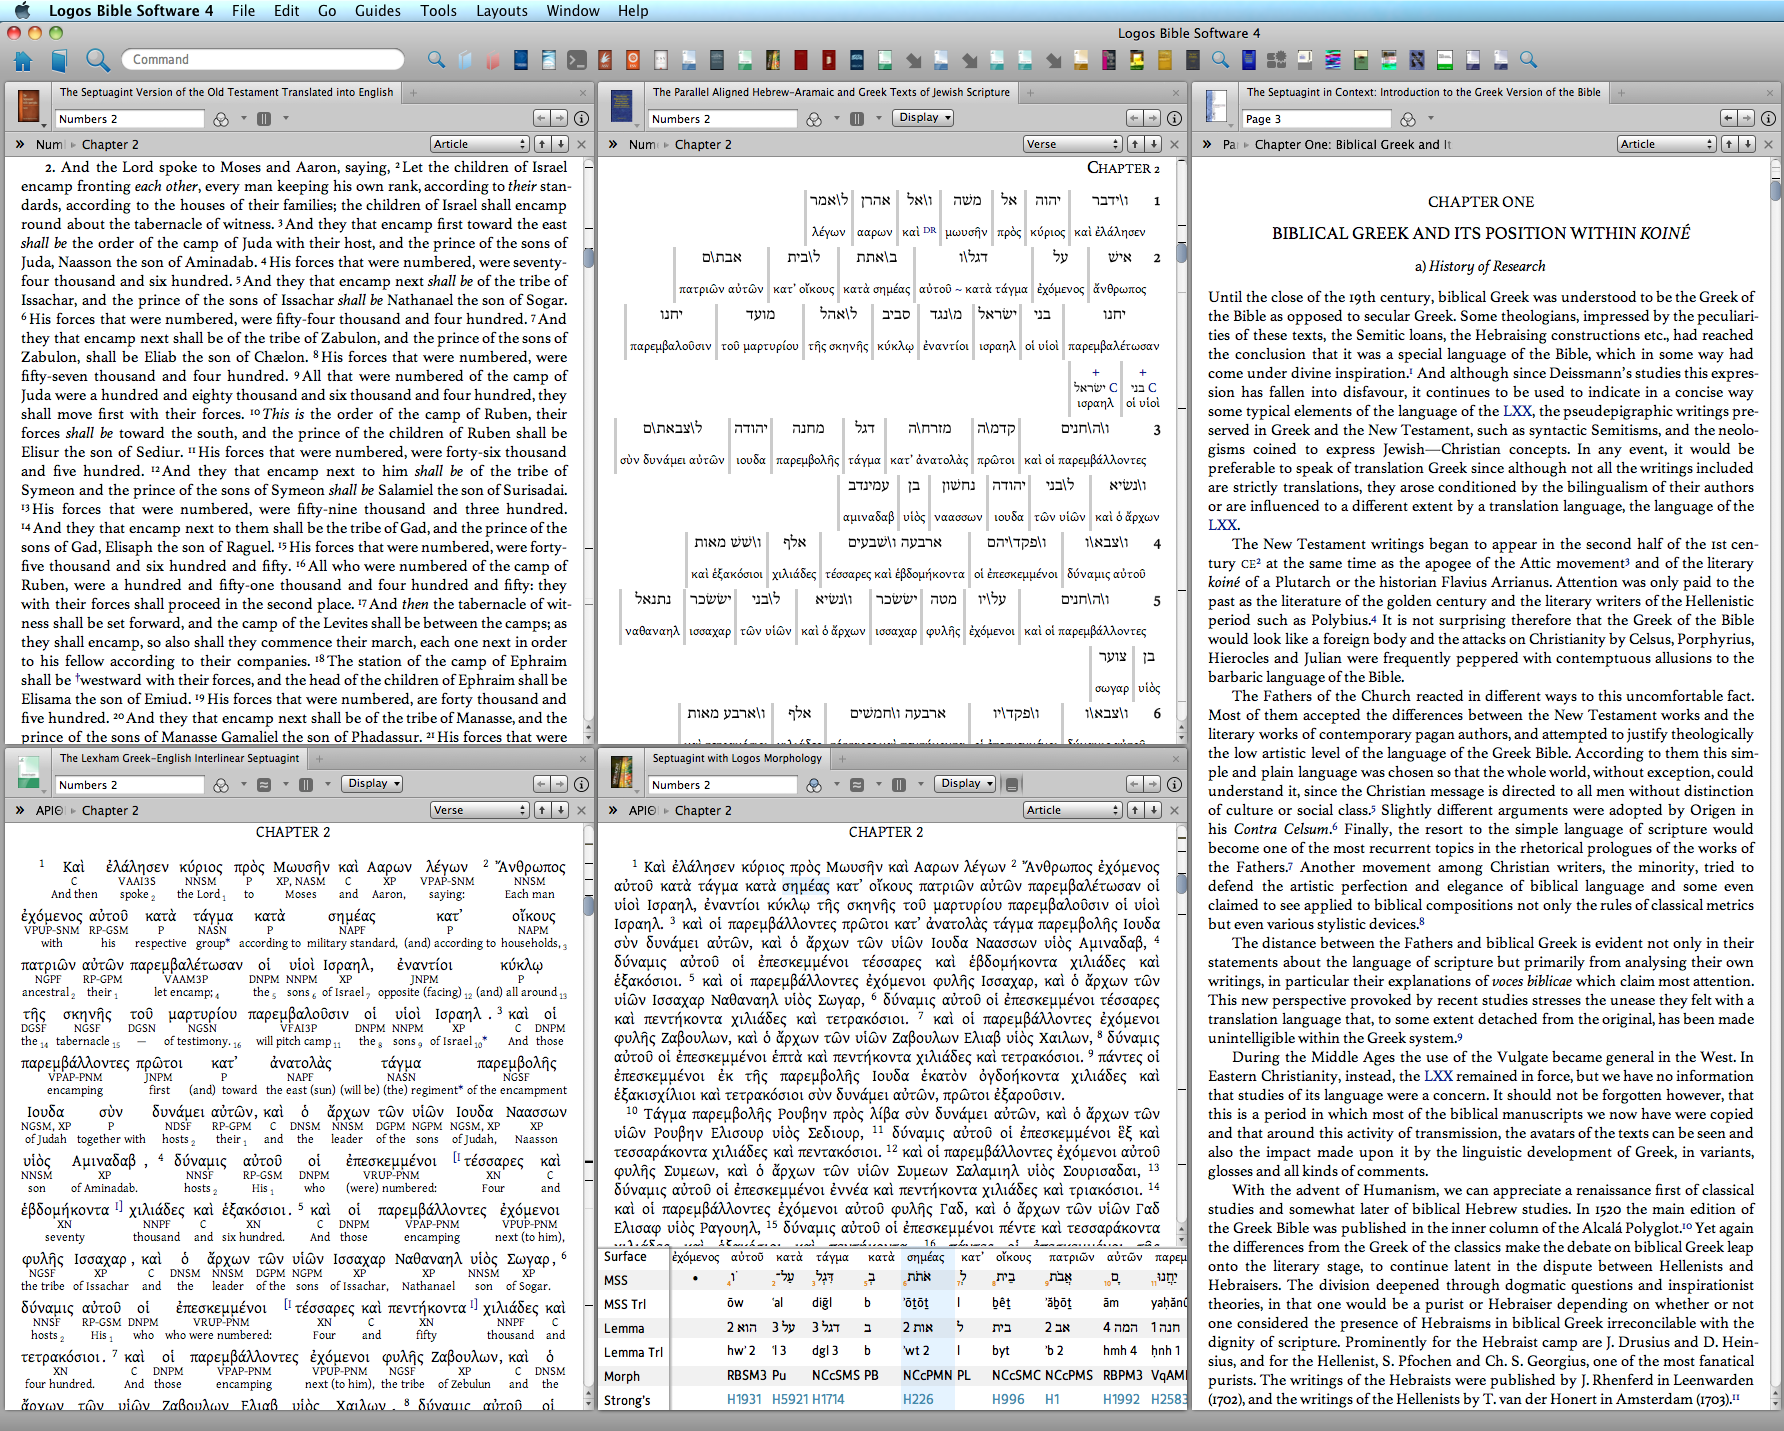This screenshot has height=1431, width=1784.
Task: Toggle reverse interlinear ribbon in Logos Morphology panel
Action: [x=1012, y=785]
